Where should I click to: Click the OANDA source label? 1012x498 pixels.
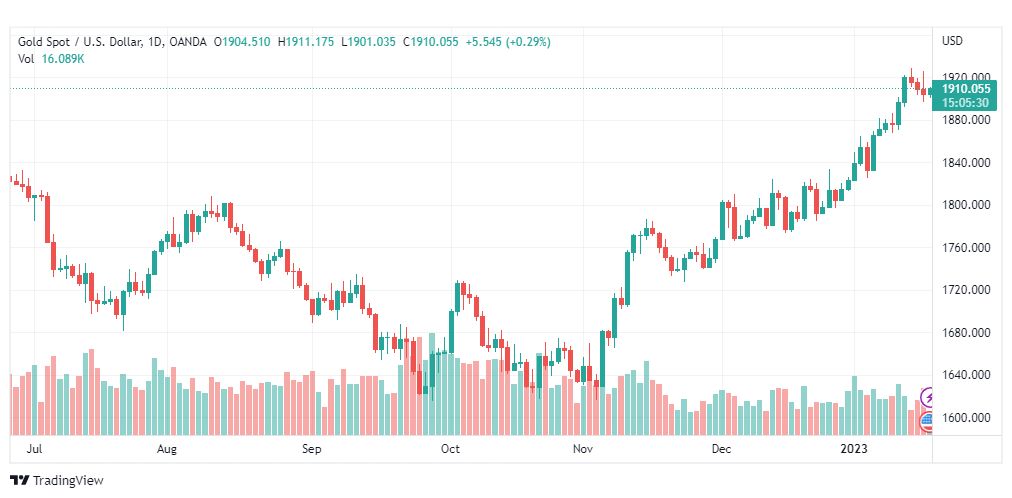[185, 42]
